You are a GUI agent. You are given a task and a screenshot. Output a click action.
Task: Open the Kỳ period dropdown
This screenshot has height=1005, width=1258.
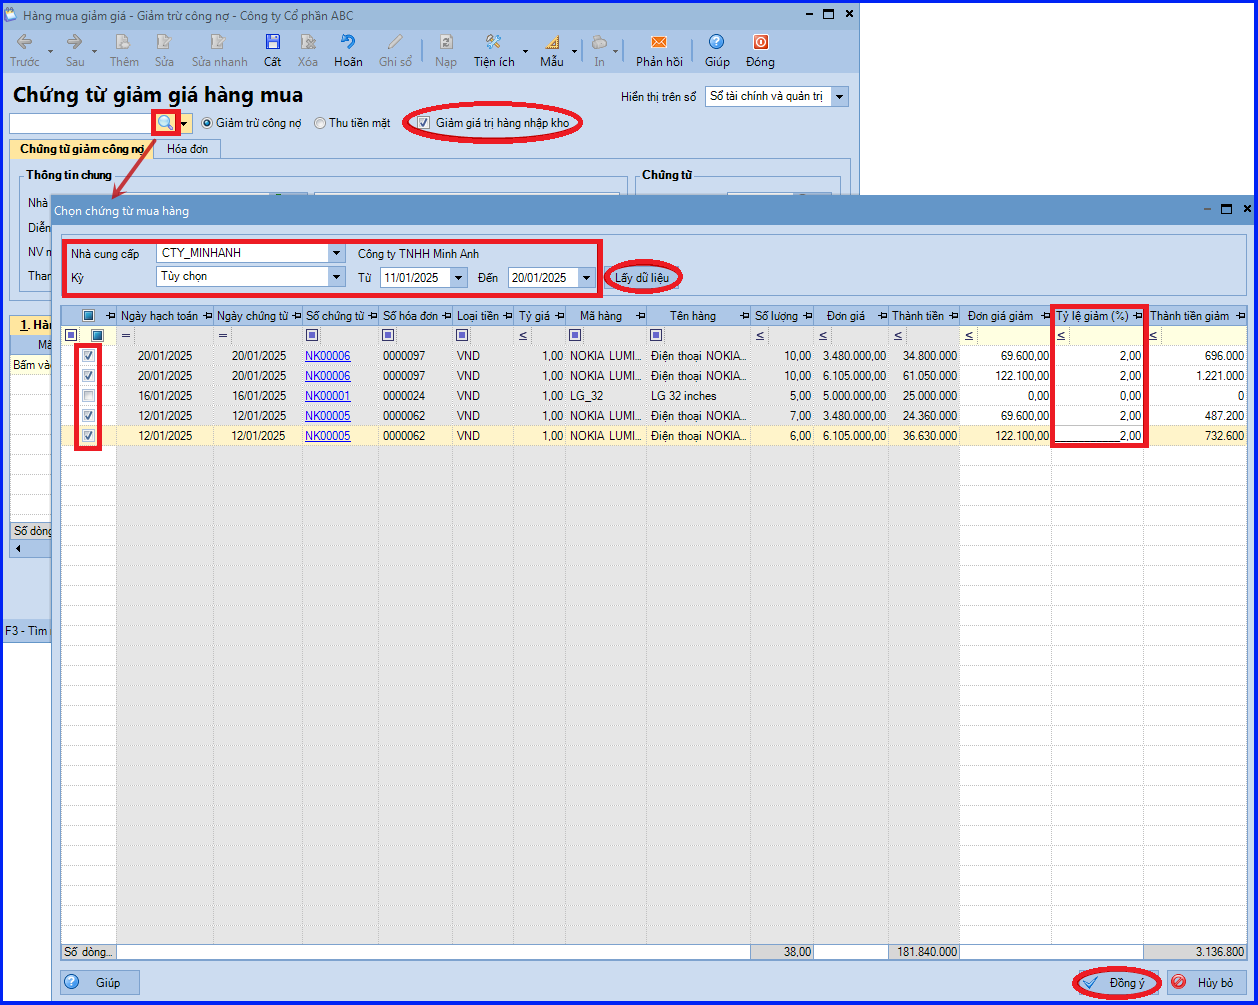pyautogui.click(x=336, y=277)
